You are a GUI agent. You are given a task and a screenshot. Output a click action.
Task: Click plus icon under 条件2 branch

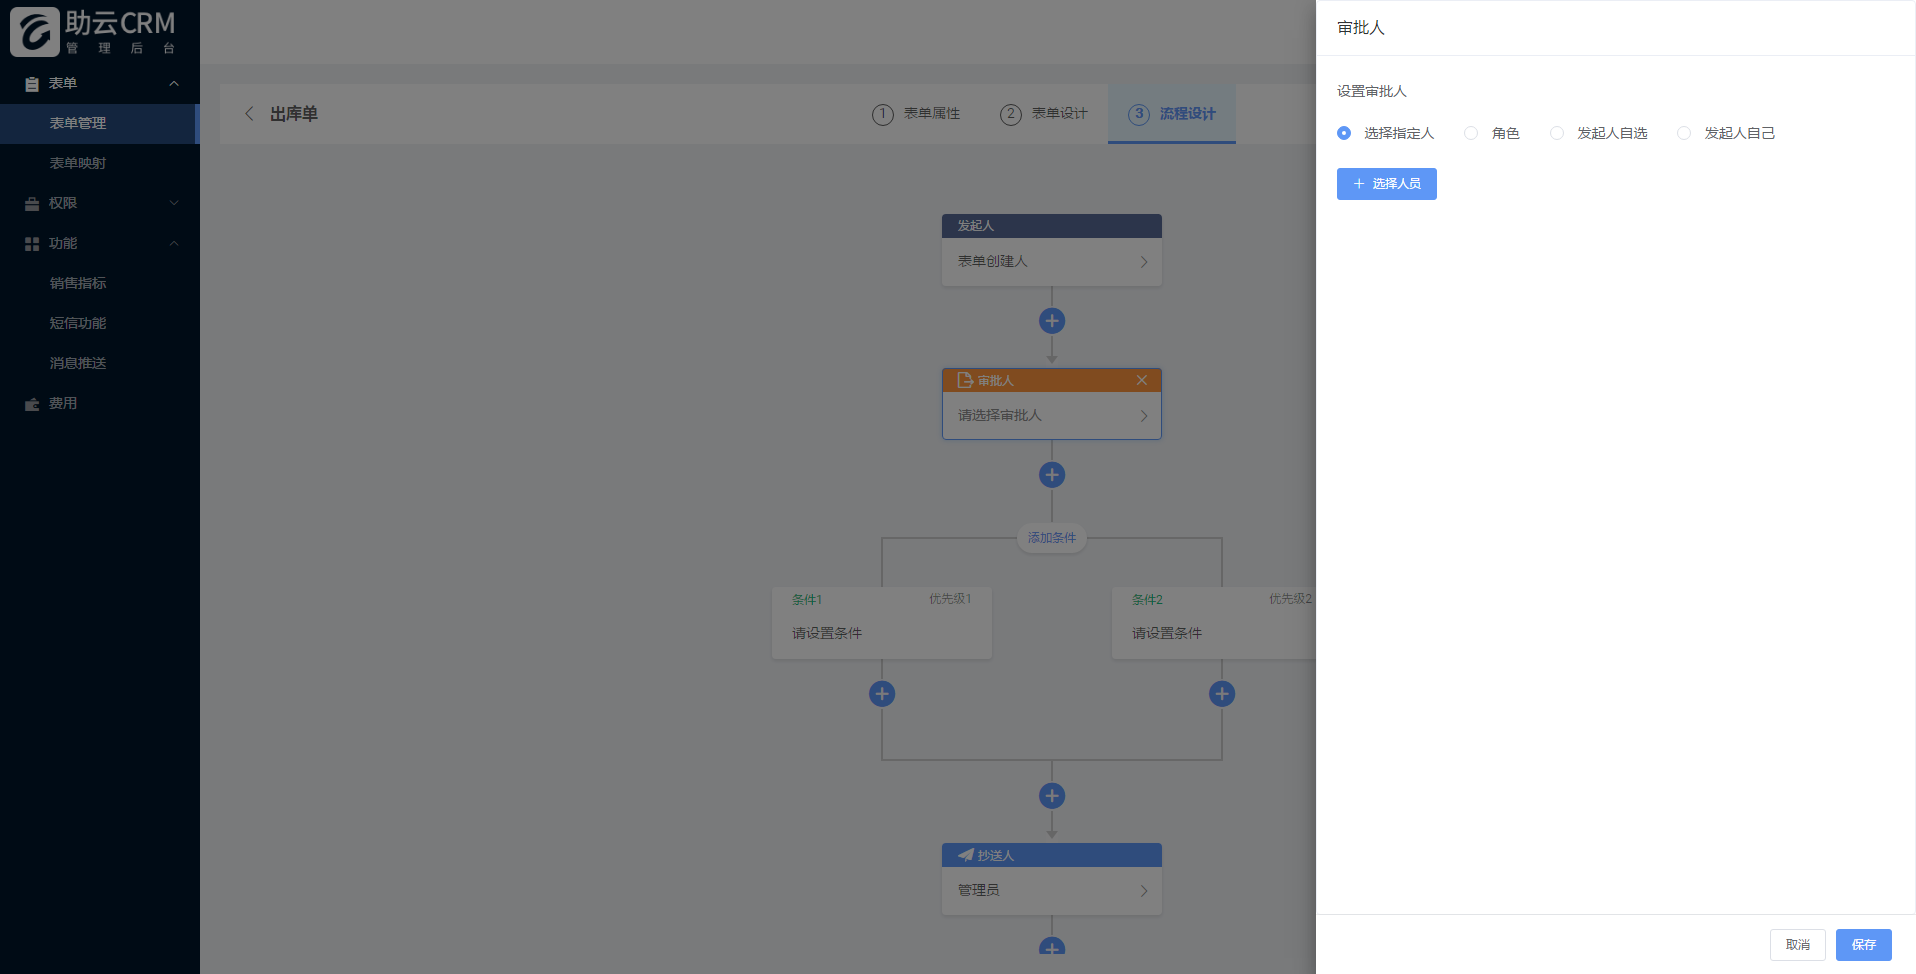1221,694
